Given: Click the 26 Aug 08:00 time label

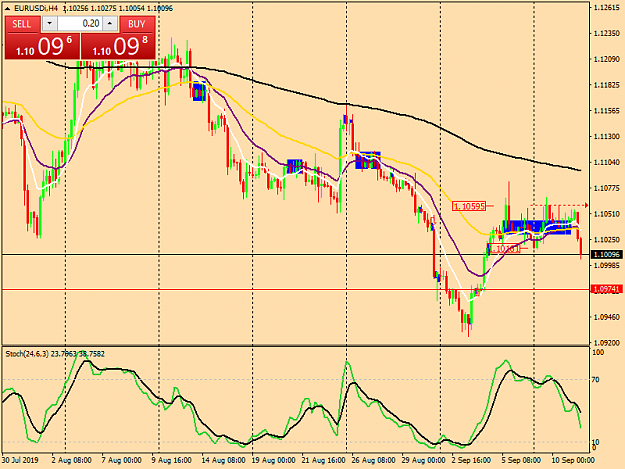Looking at the screenshot, I should click(x=373, y=460).
